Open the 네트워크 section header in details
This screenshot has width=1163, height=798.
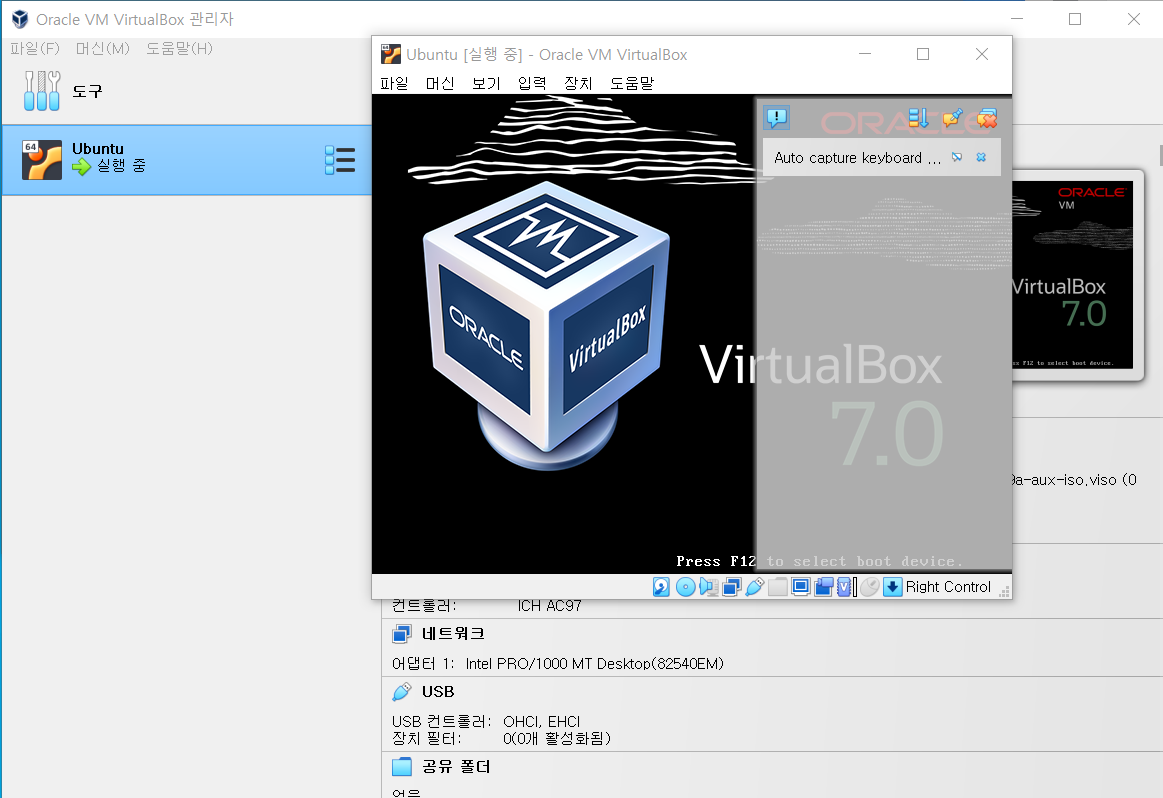(x=452, y=633)
